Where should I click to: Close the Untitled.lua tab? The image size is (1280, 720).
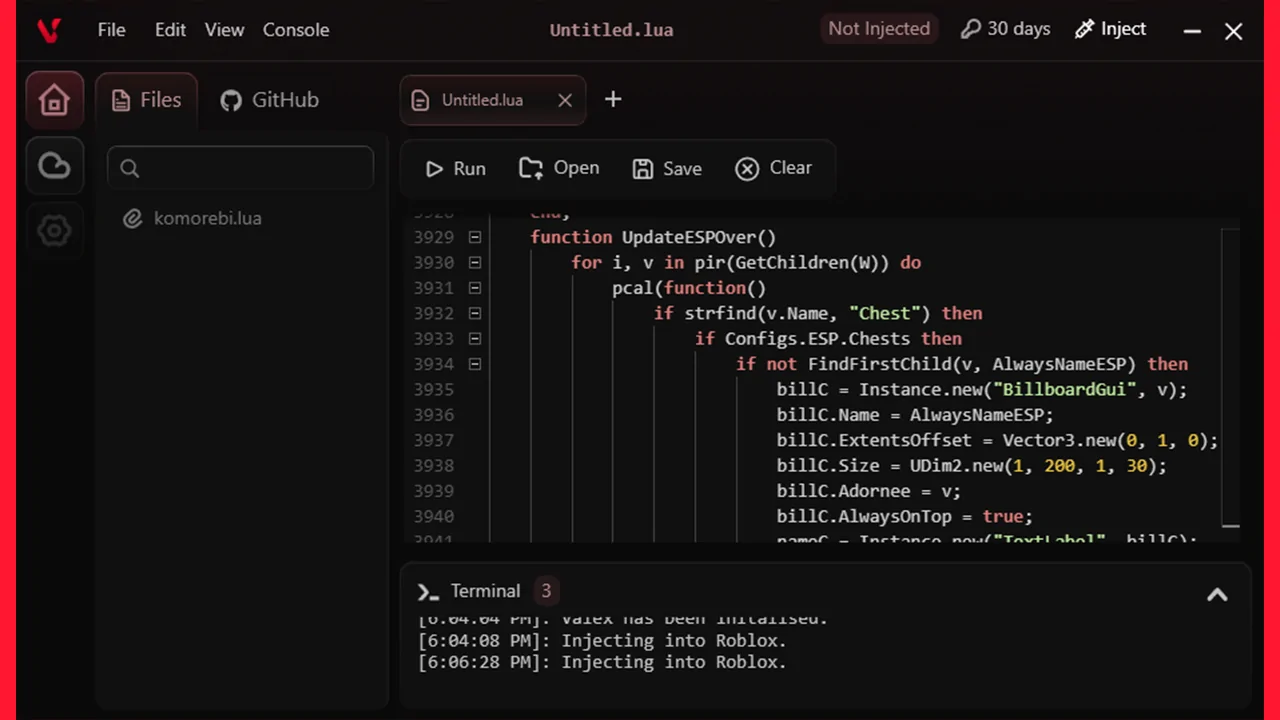565,100
